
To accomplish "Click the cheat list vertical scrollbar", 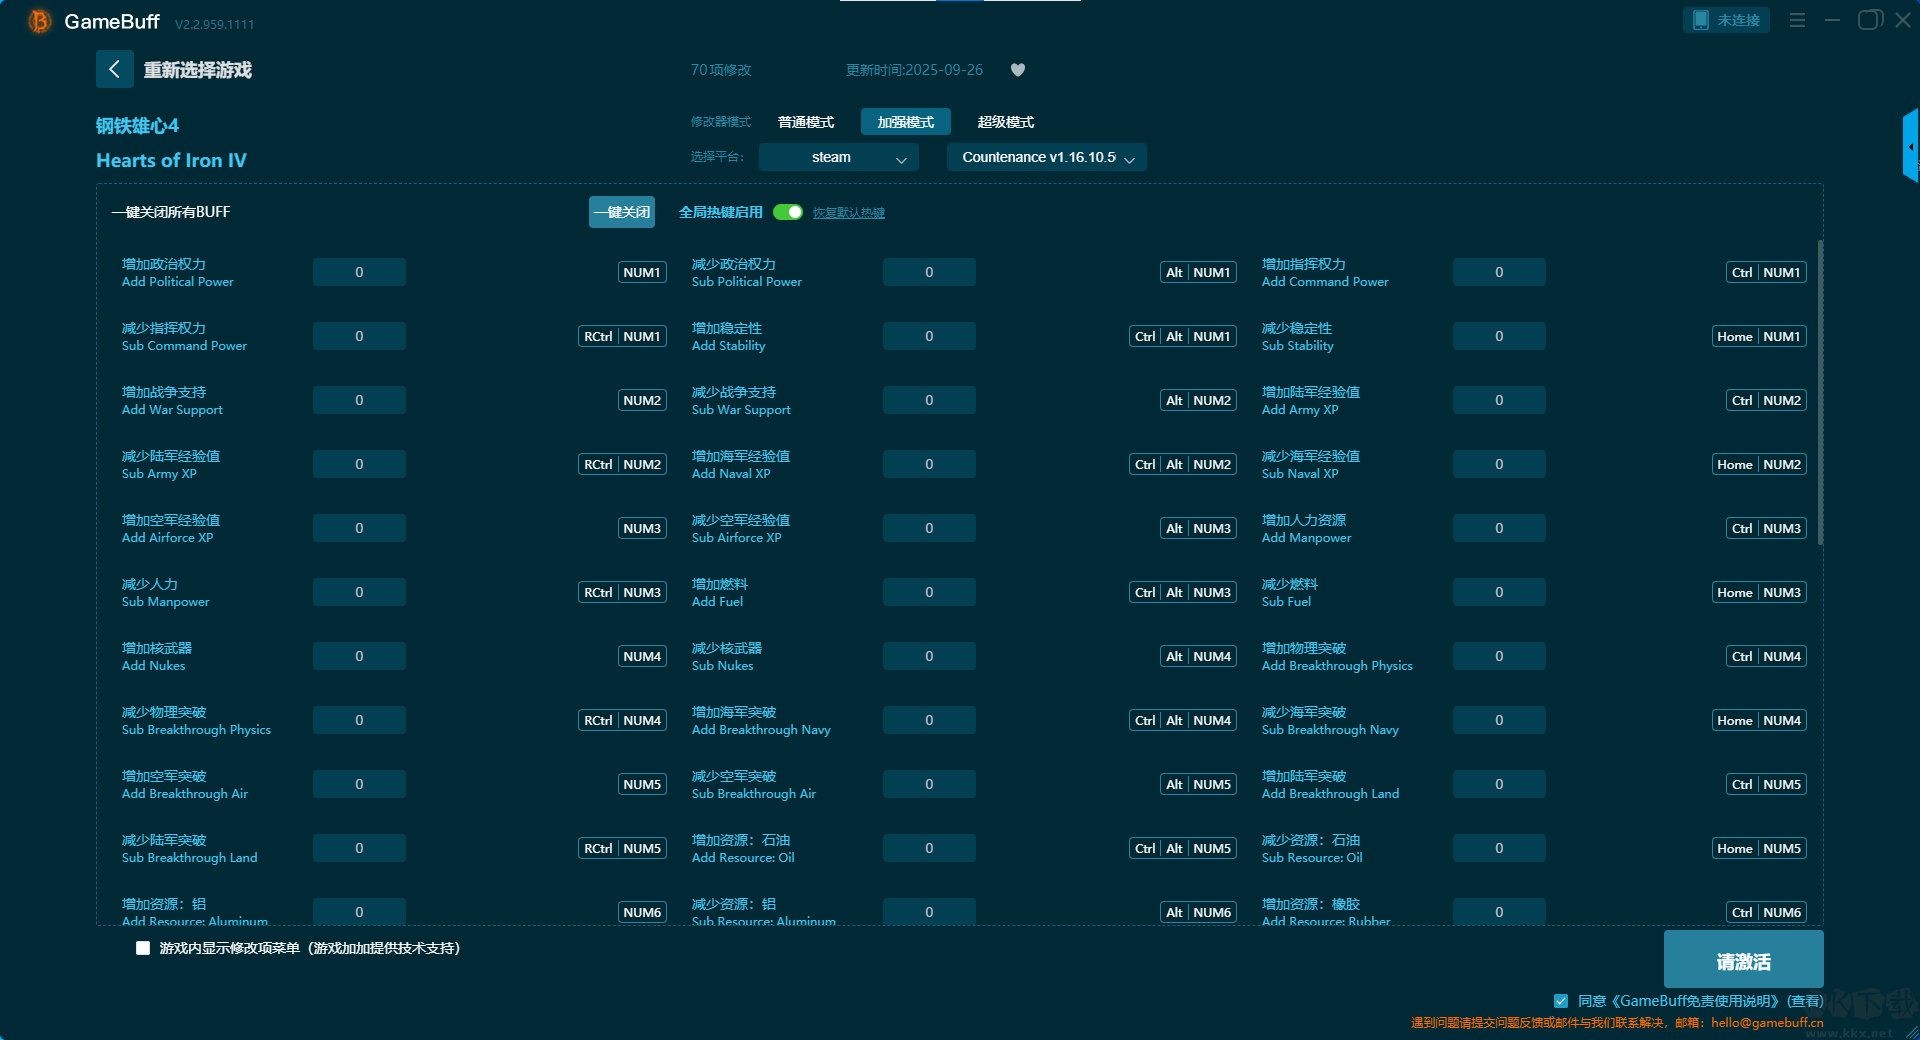I will click(x=1819, y=392).
